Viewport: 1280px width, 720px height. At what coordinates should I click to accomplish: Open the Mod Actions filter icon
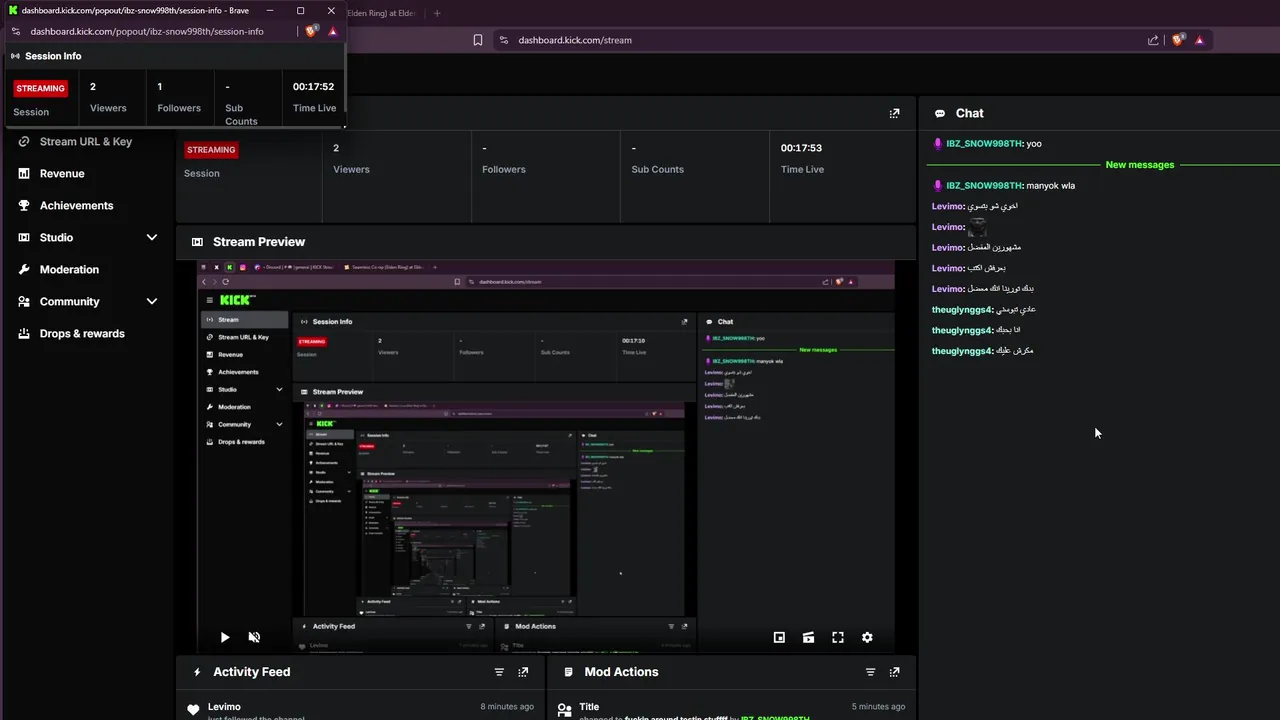click(870, 672)
